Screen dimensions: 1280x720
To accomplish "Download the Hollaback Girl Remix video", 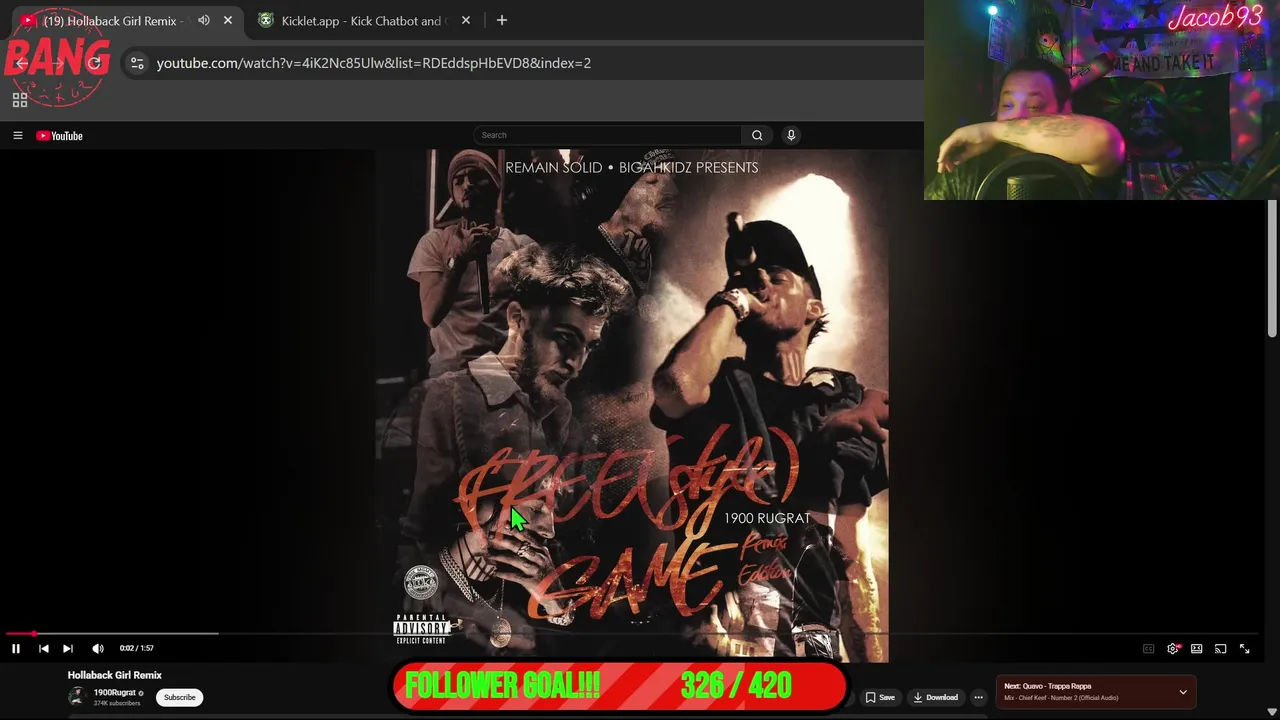I will [x=936, y=697].
